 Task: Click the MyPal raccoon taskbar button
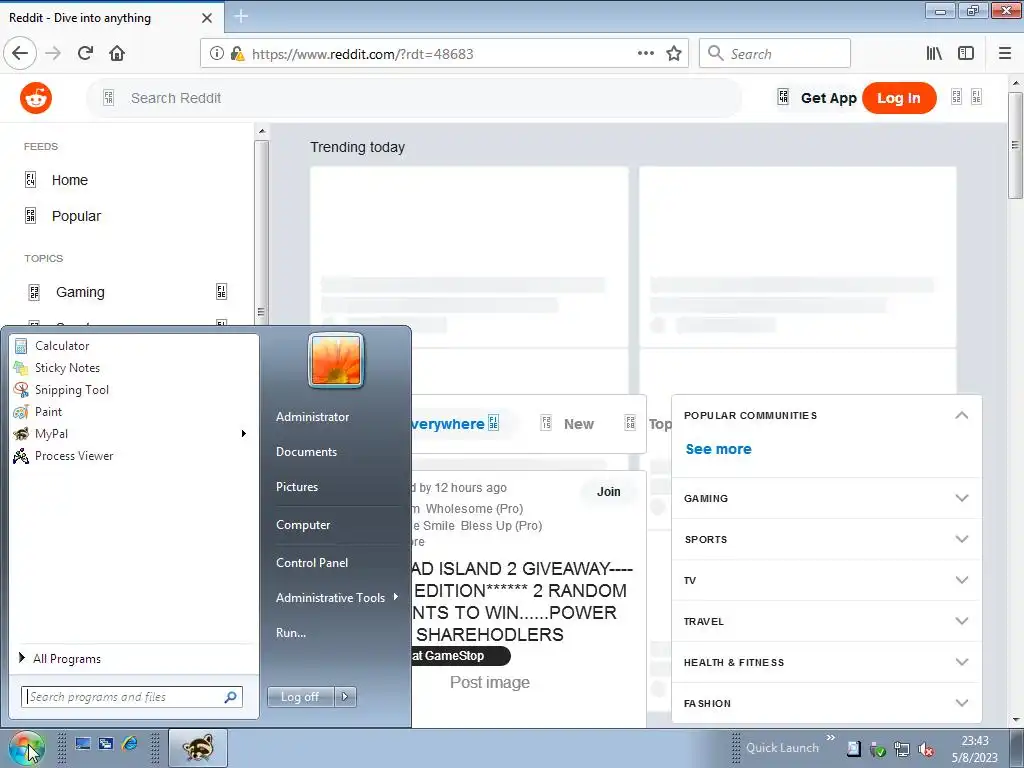198,748
